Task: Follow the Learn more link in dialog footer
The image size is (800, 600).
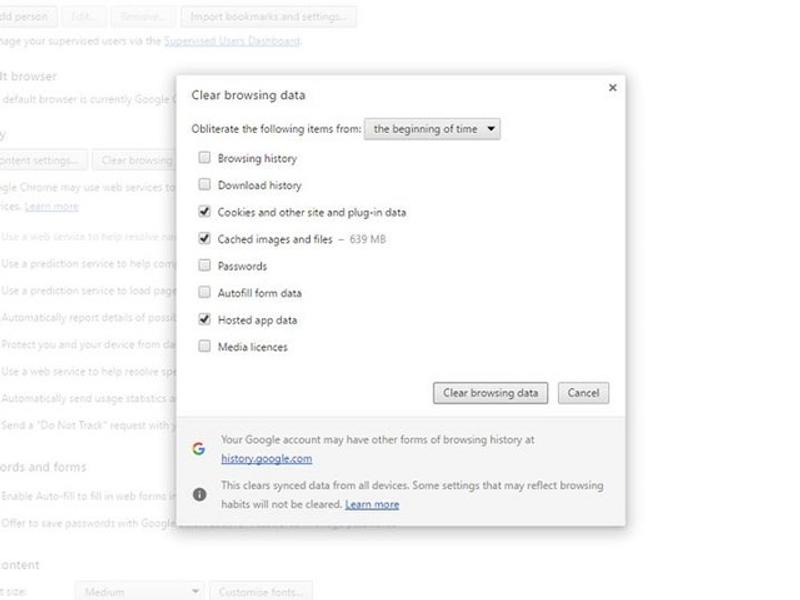Action: (x=372, y=505)
